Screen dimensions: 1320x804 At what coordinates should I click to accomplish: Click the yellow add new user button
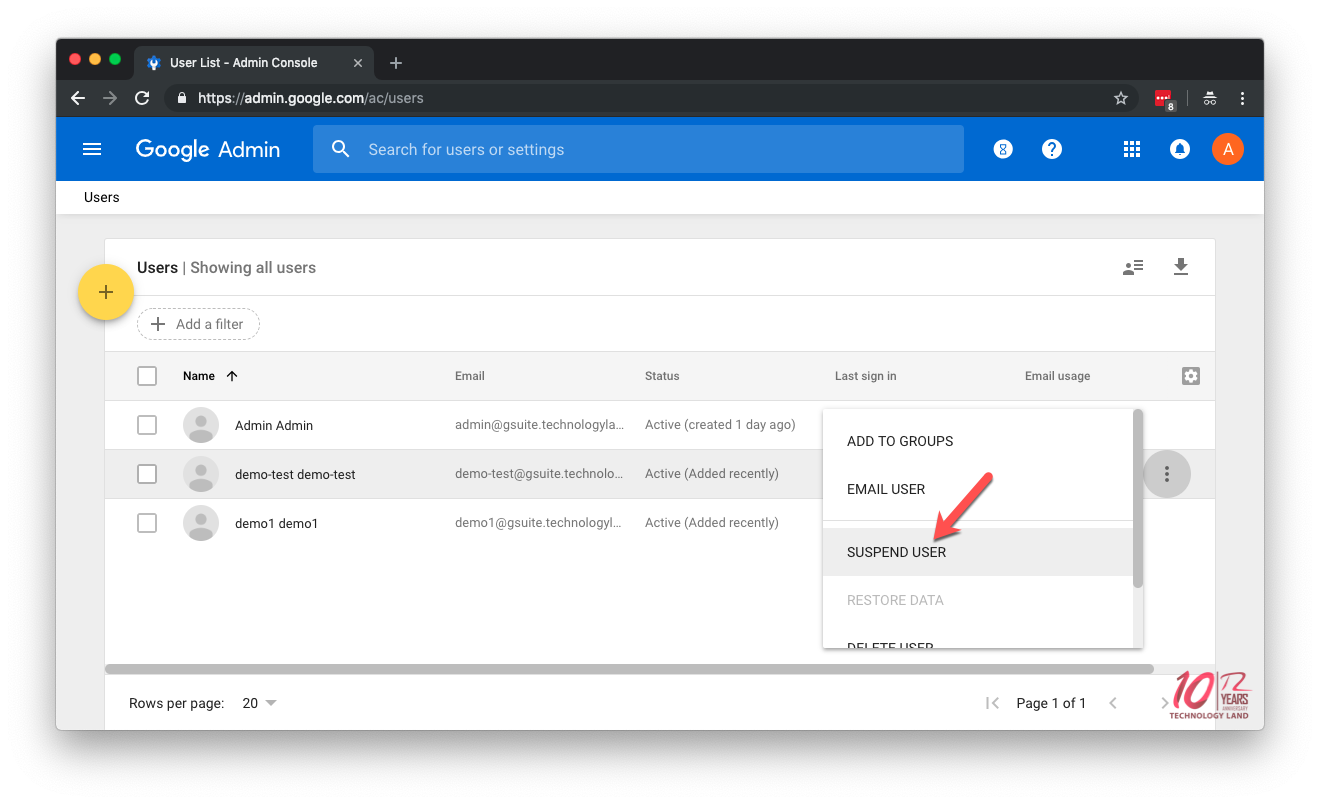(x=106, y=292)
